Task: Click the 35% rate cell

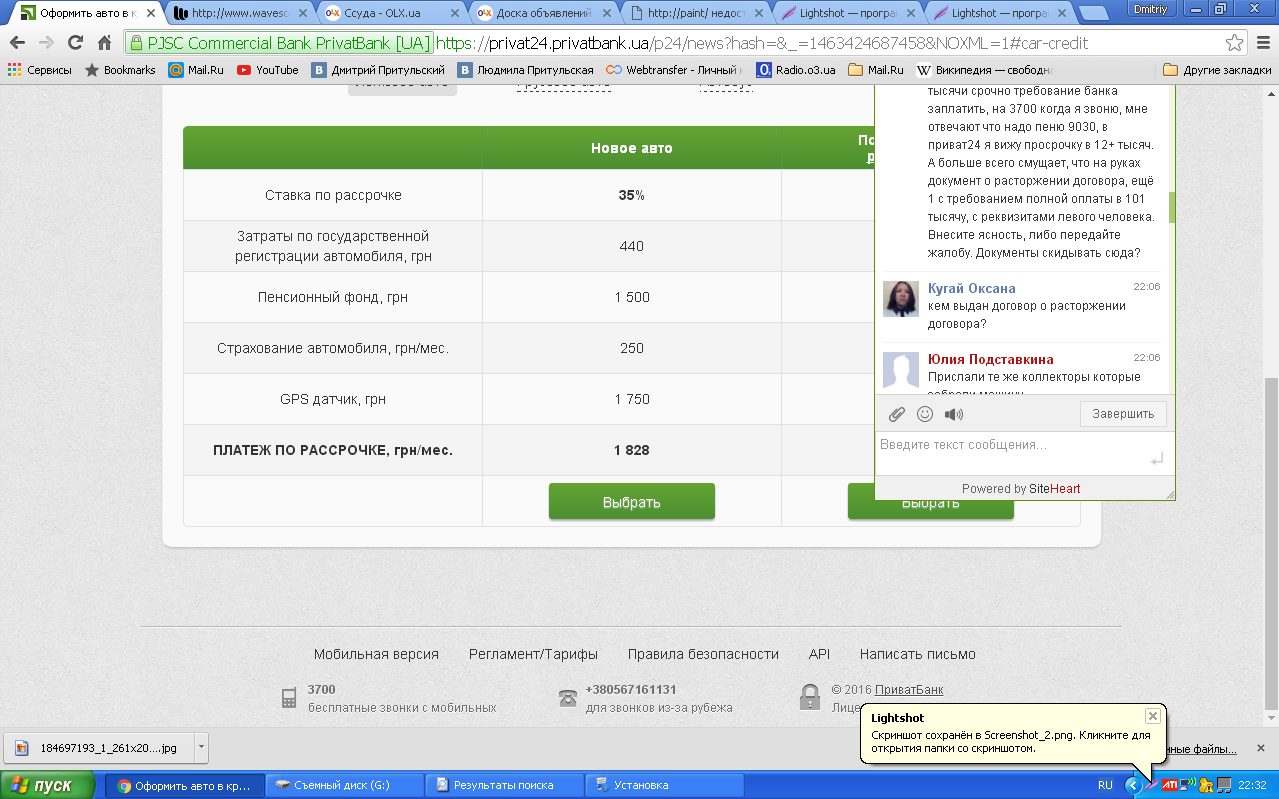Action: [632, 195]
